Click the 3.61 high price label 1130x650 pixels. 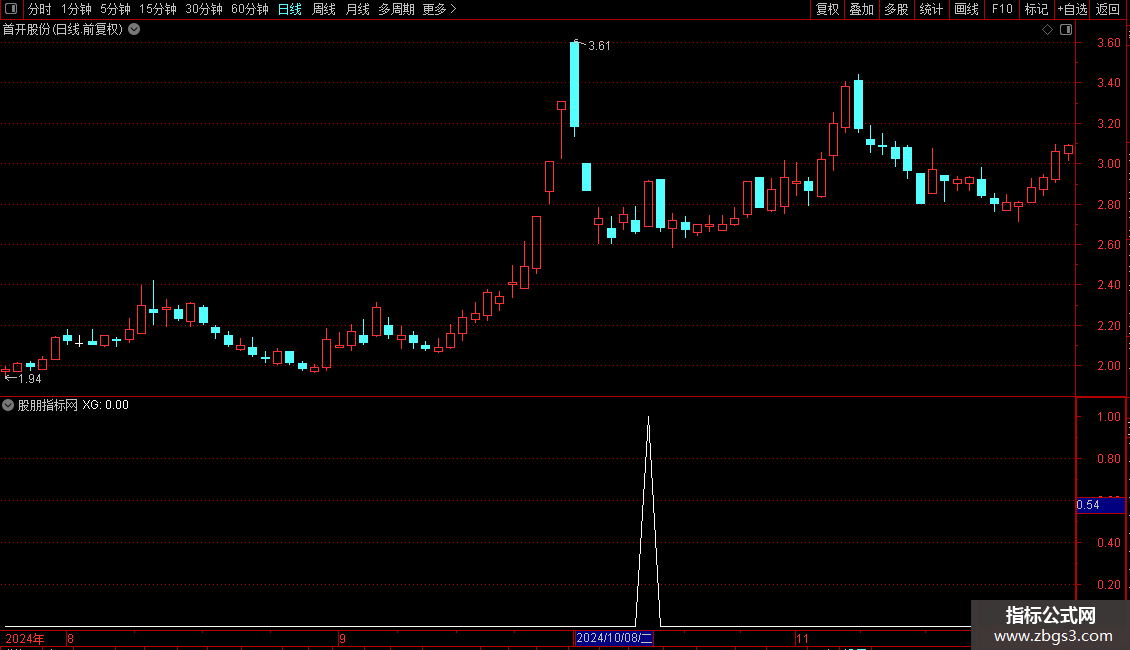click(x=599, y=46)
